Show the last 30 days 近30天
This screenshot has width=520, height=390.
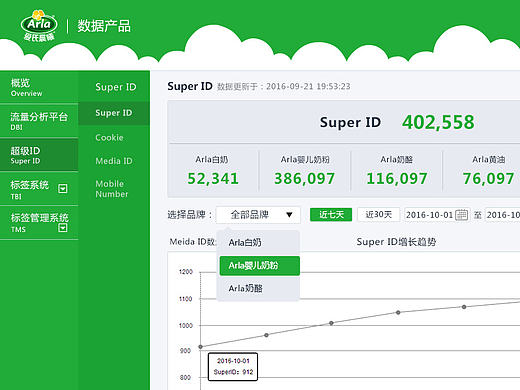point(379,214)
